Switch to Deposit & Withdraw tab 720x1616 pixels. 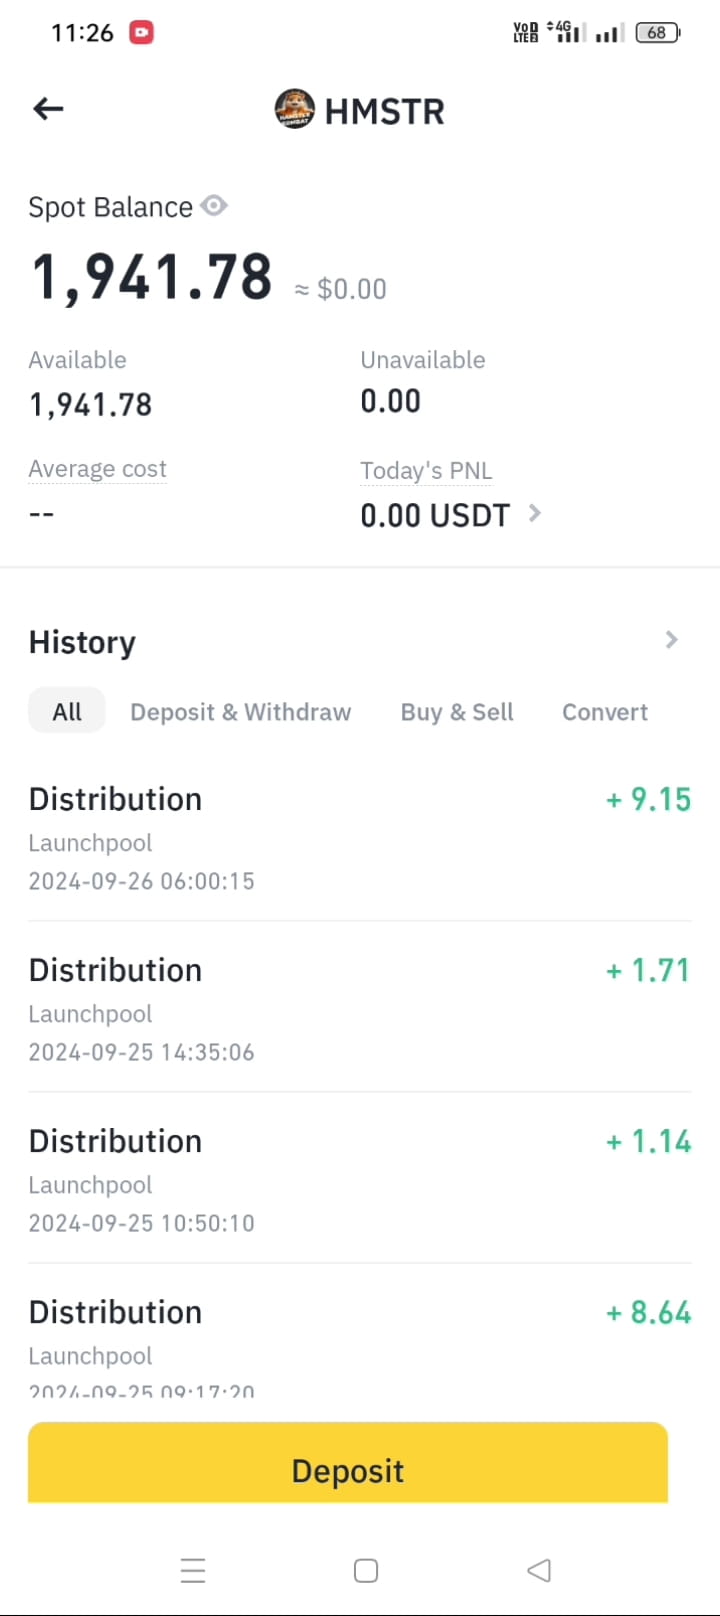coord(241,712)
